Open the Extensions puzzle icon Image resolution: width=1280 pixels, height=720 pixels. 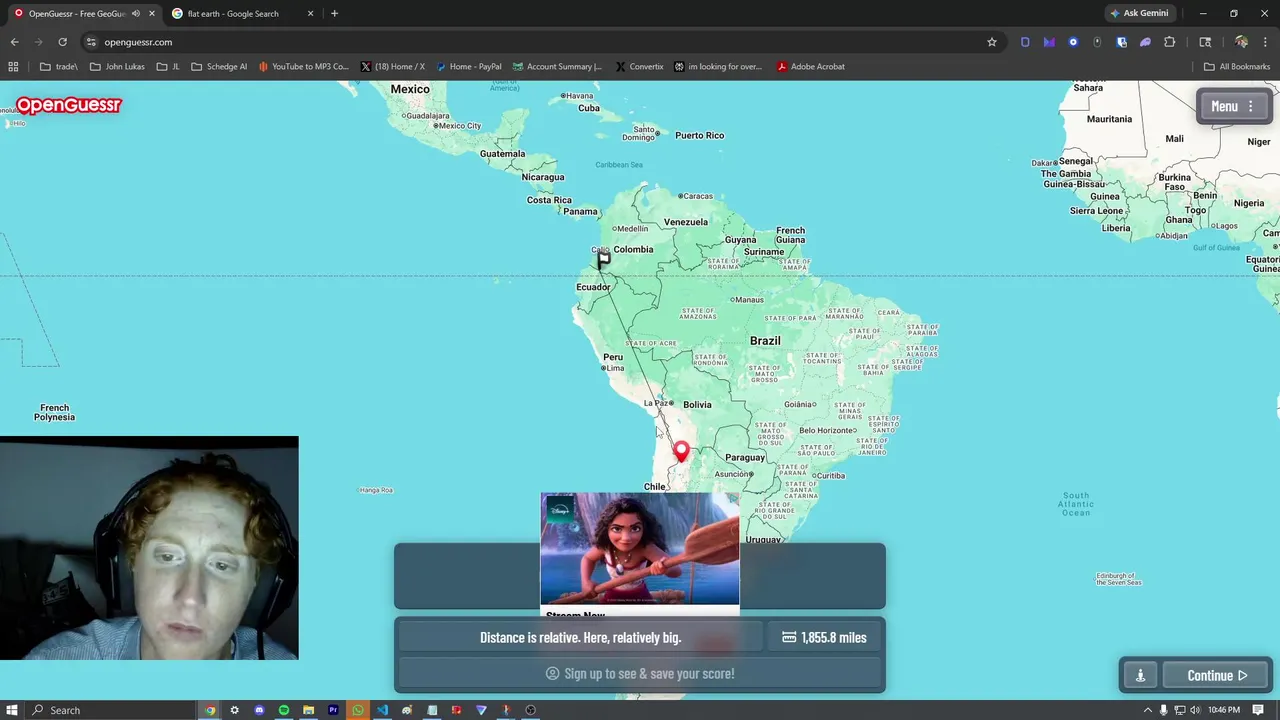pyautogui.click(x=1169, y=42)
